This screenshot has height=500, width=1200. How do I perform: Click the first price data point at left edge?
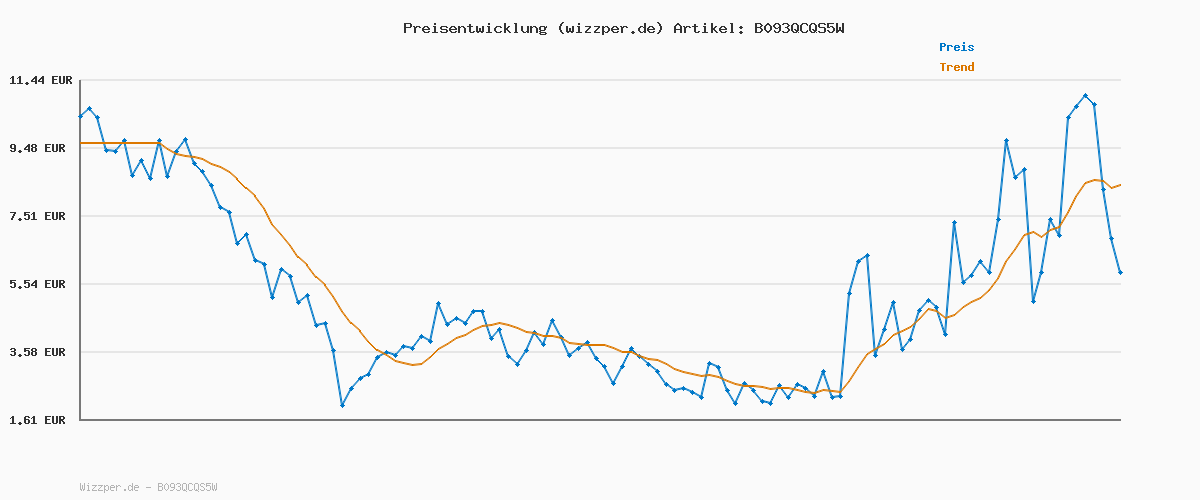(x=81, y=116)
